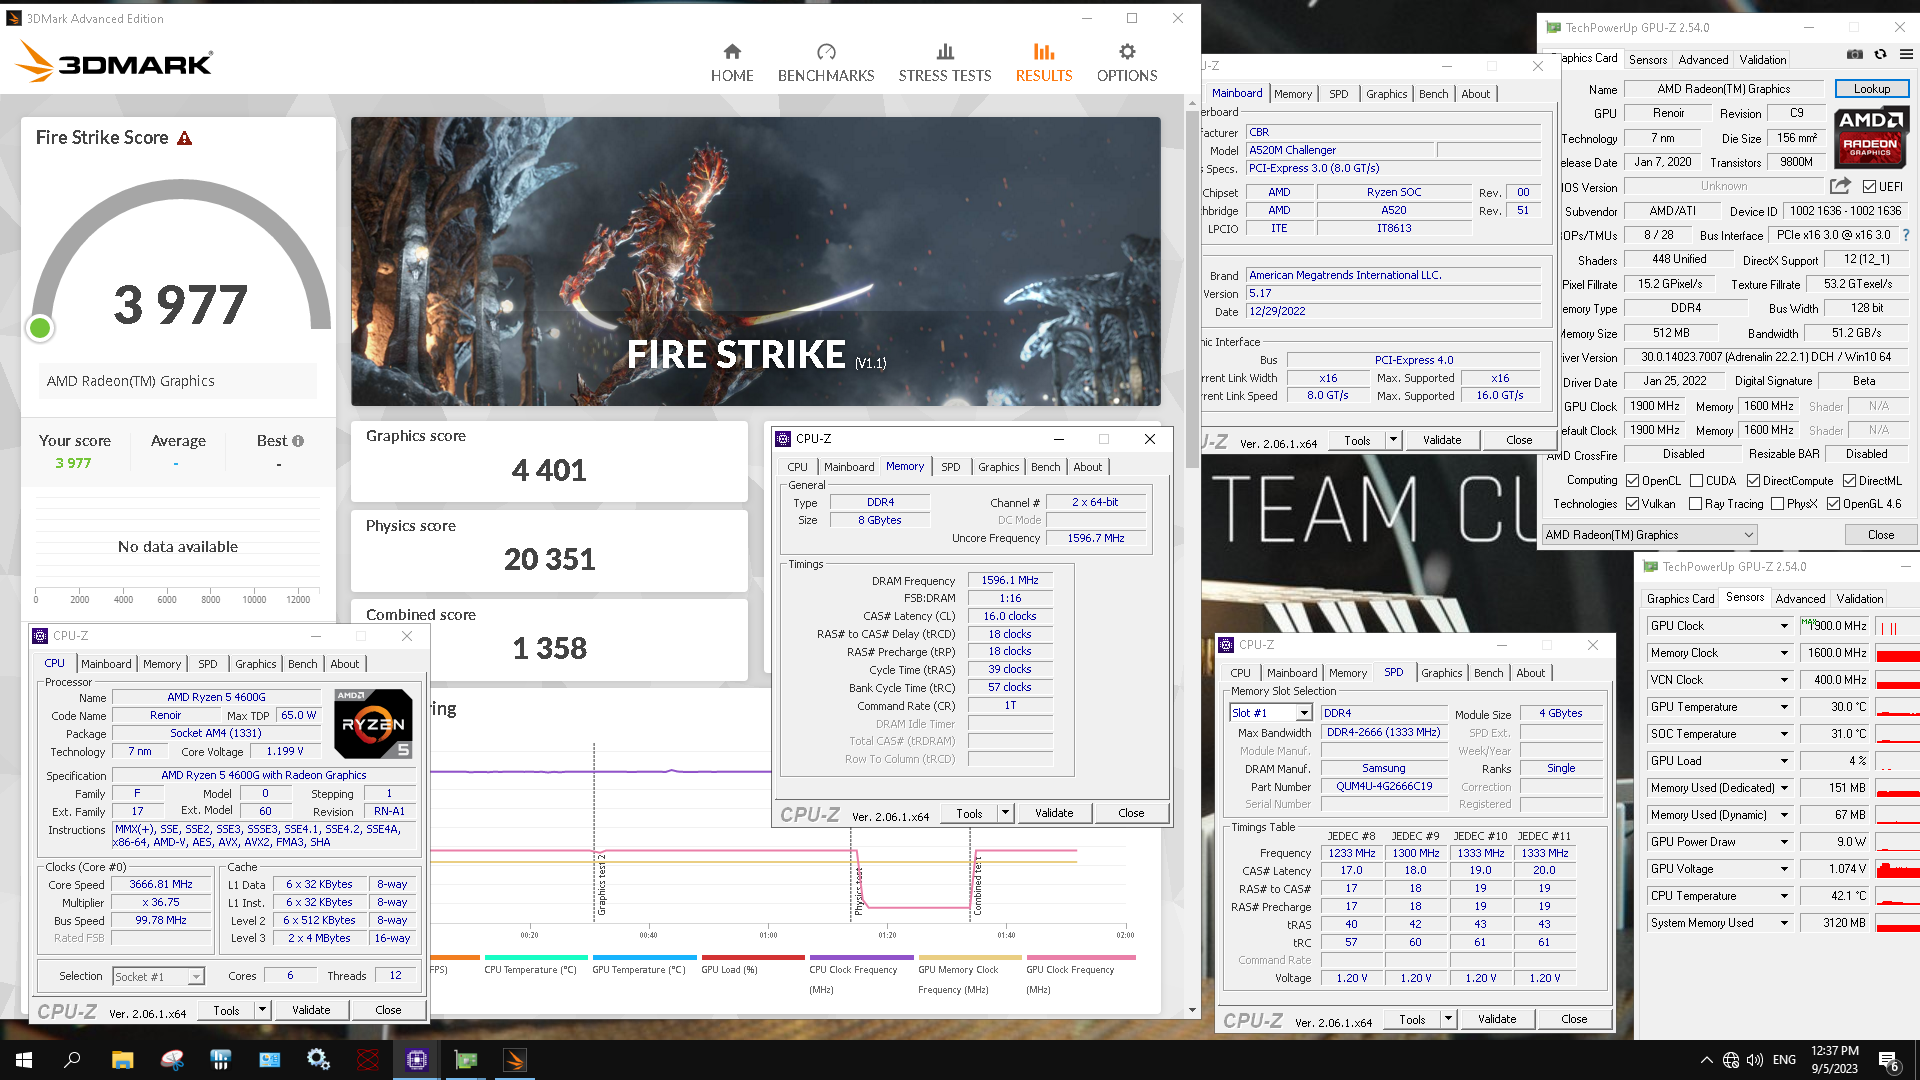Image resolution: width=1920 pixels, height=1080 pixels.
Task: Click CPU-Z icon on taskbar
Action: click(x=417, y=1060)
